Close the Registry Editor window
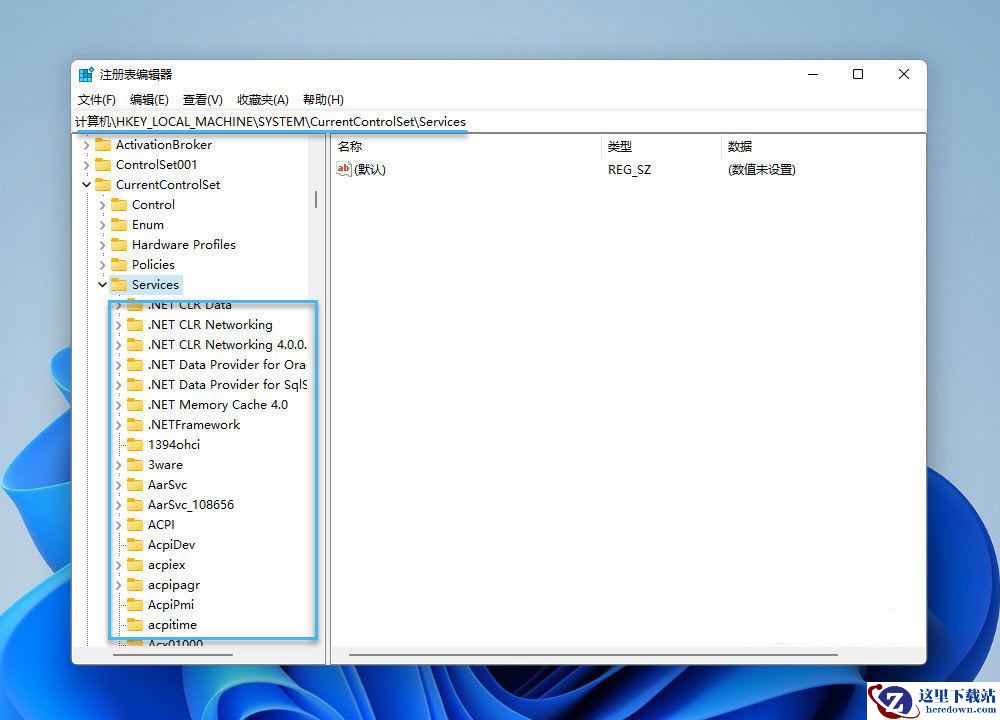 coord(904,75)
